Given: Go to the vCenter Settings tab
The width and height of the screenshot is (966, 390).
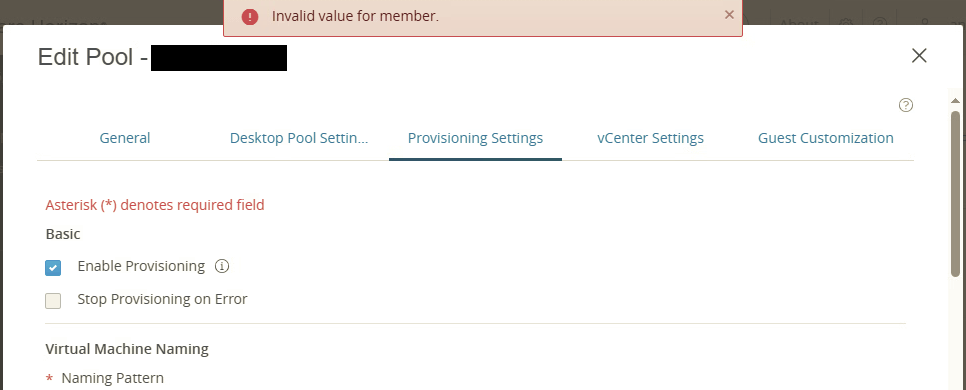Looking at the screenshot, I should point(651,138).
